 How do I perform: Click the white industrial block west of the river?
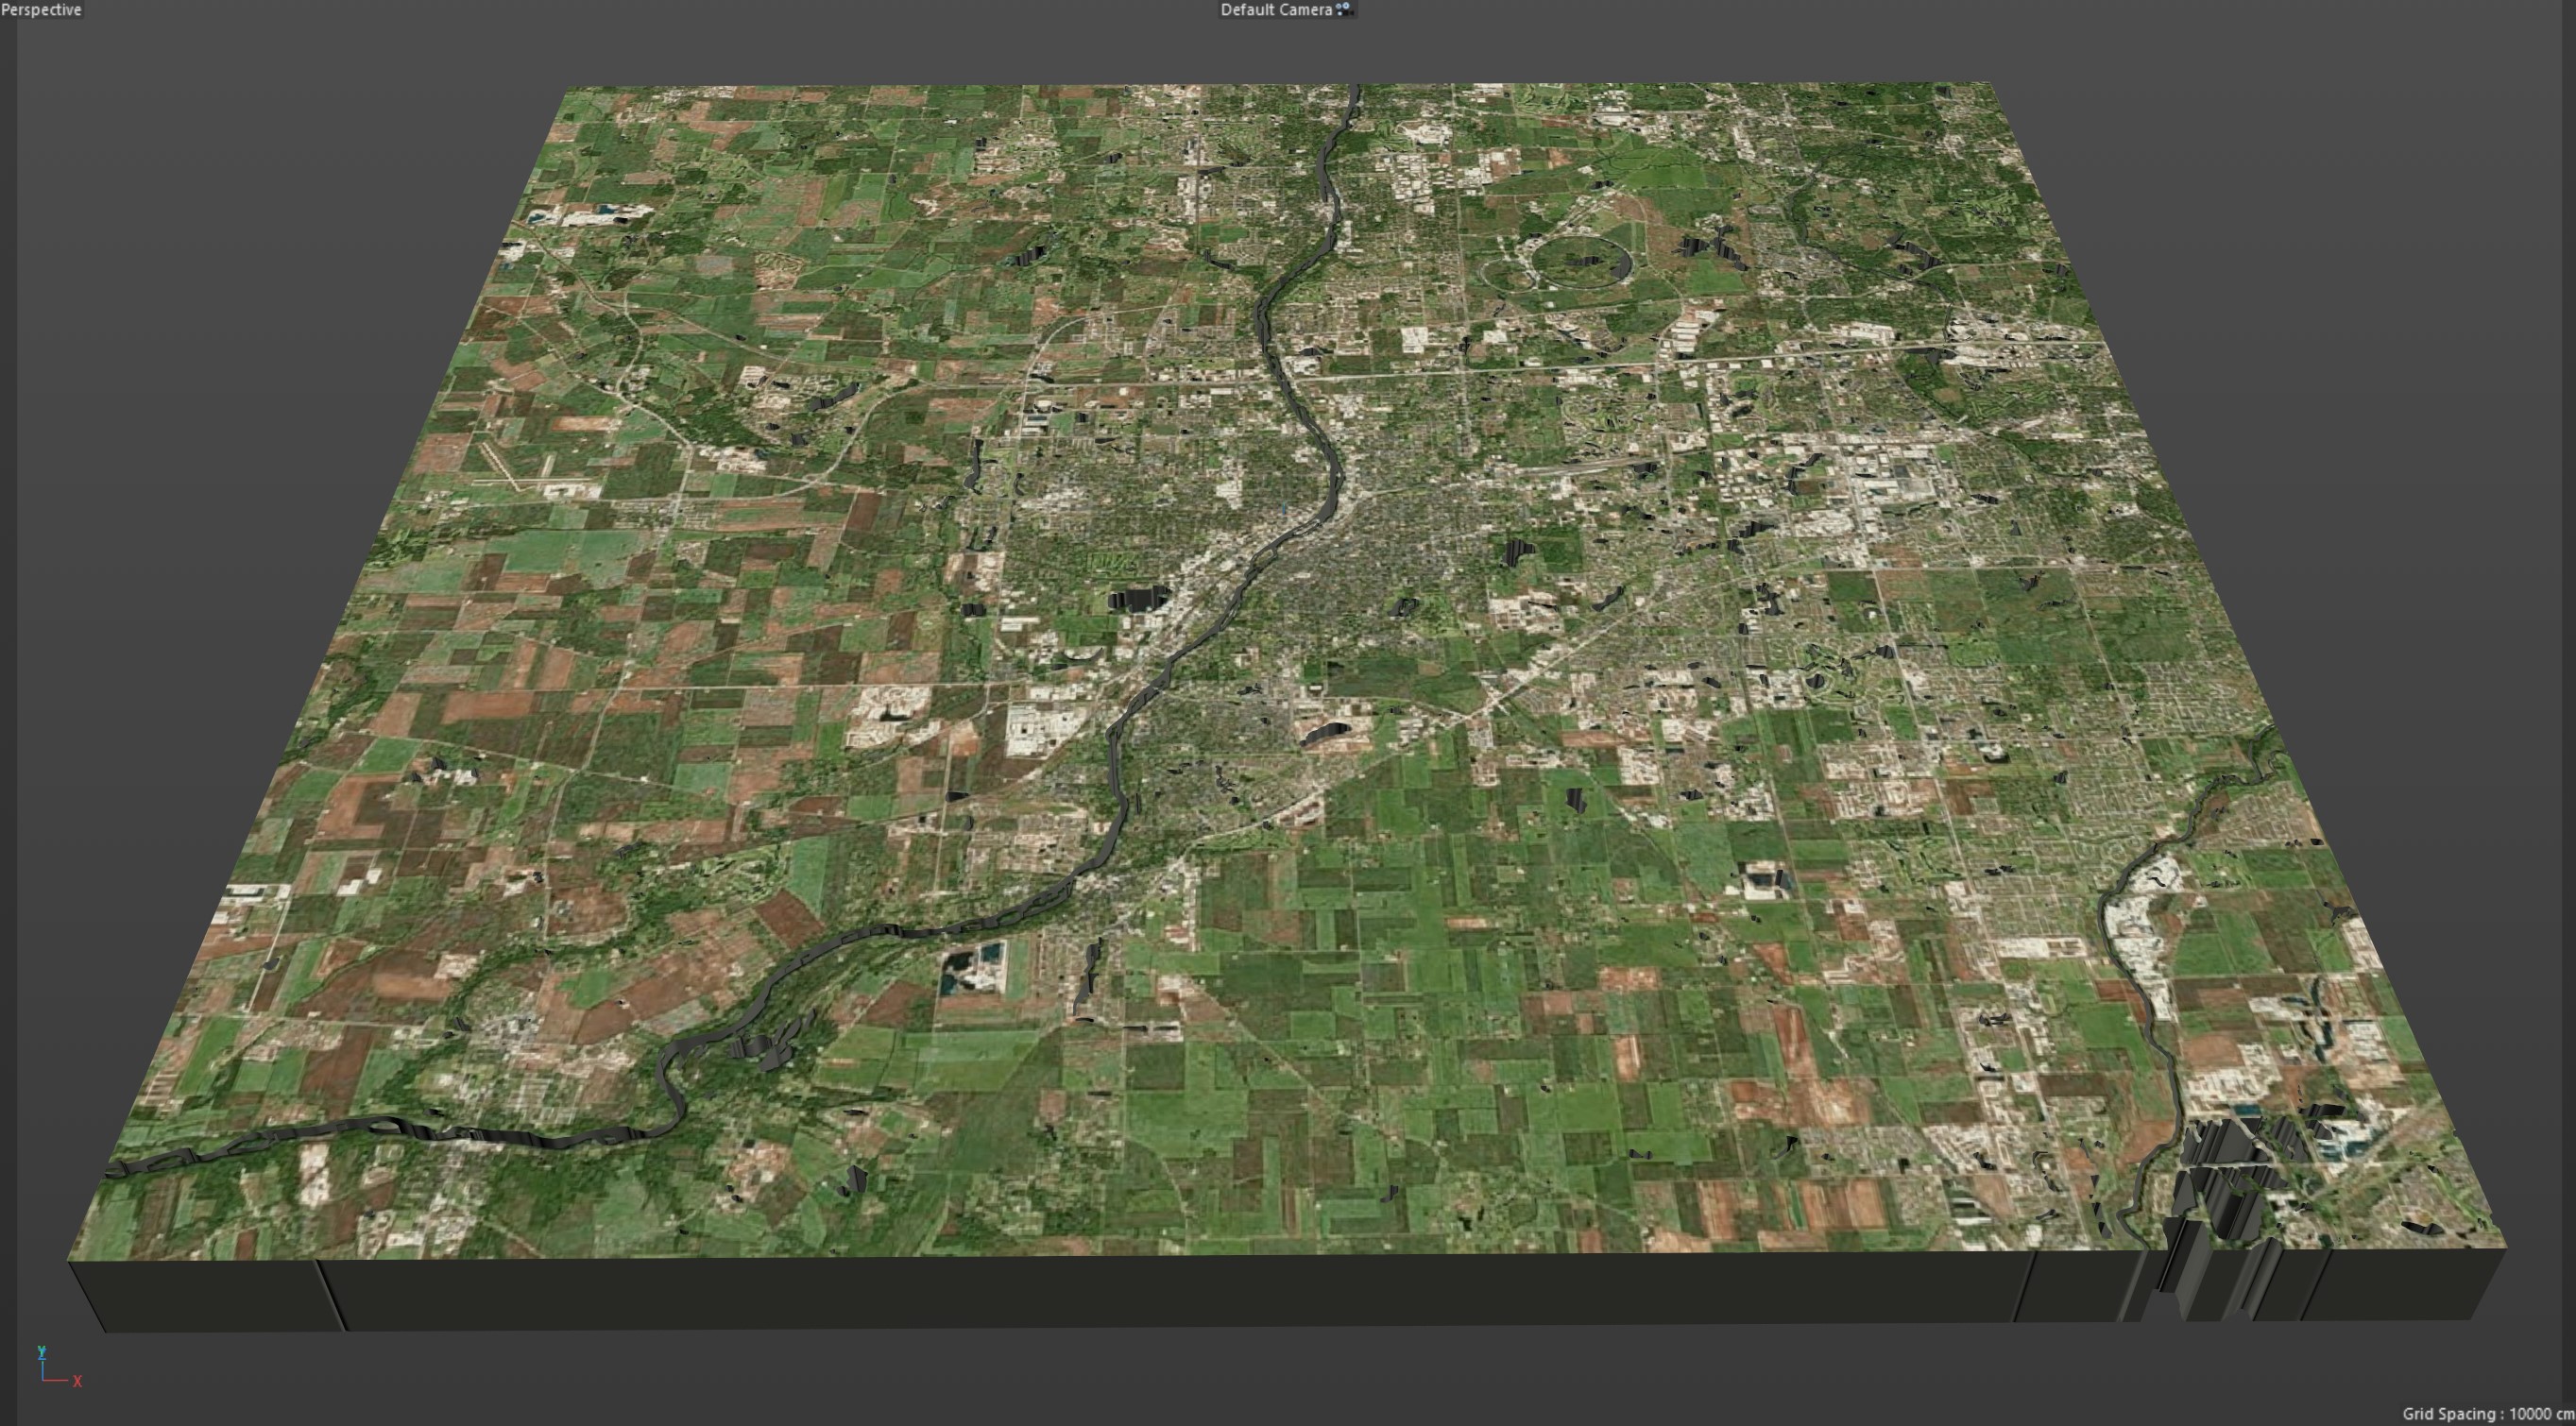coord(1035,729)
